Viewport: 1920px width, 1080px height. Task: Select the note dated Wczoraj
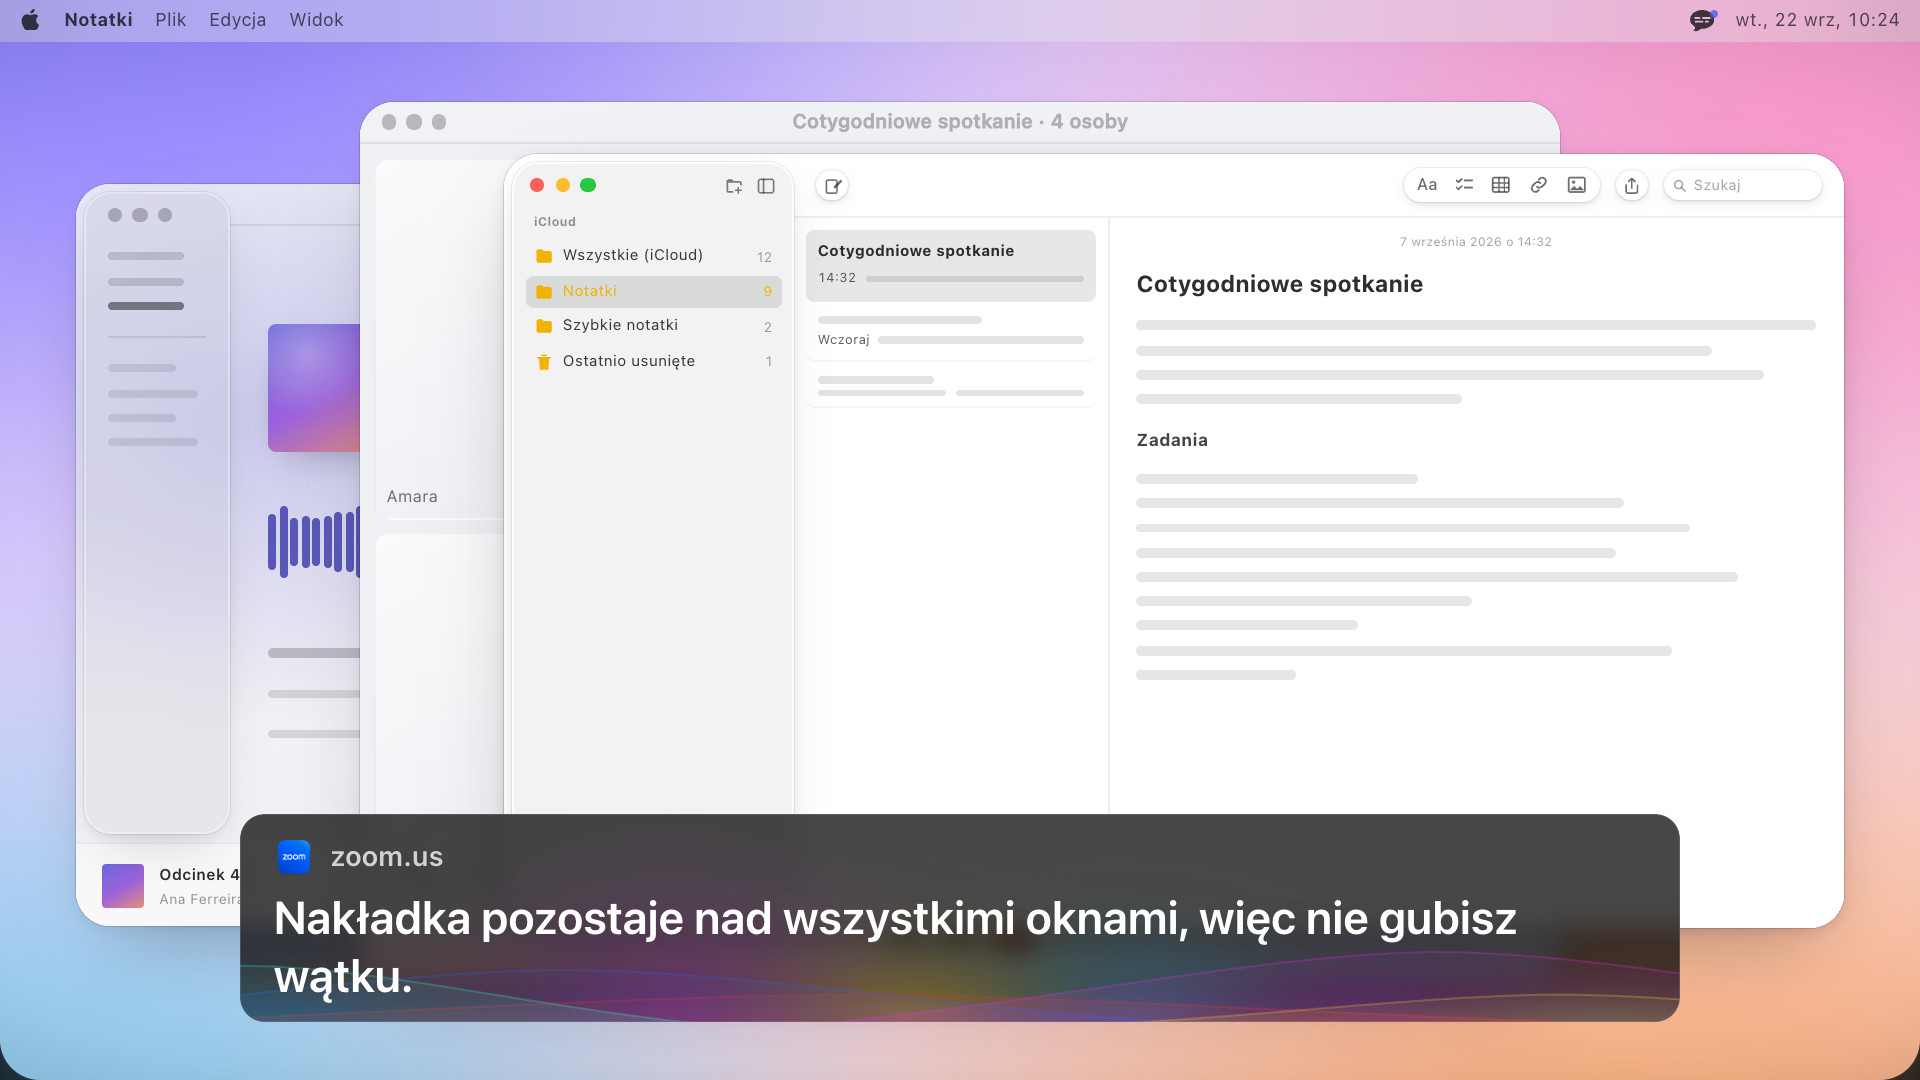point(951,332)
